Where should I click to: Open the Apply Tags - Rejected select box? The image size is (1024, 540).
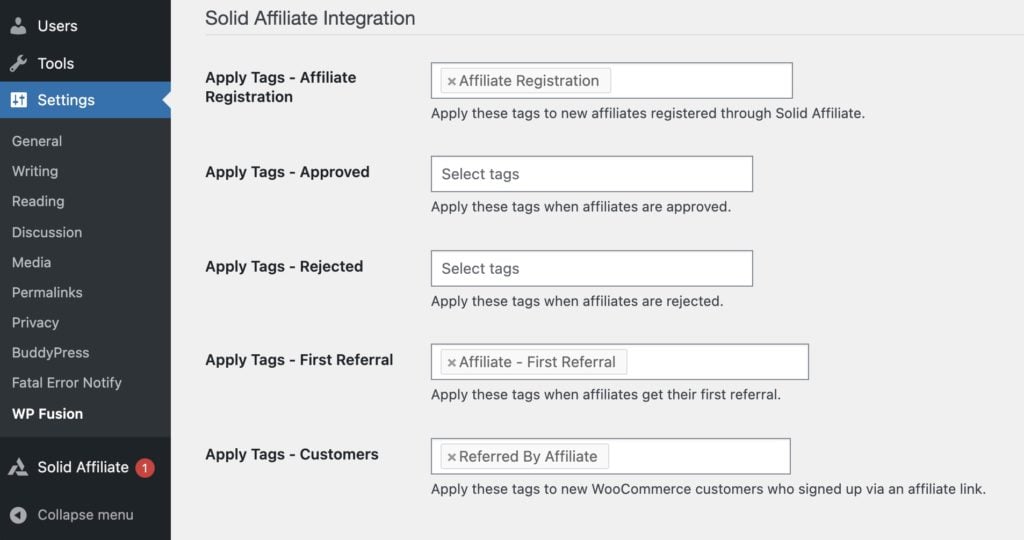(x=592, y=268)
